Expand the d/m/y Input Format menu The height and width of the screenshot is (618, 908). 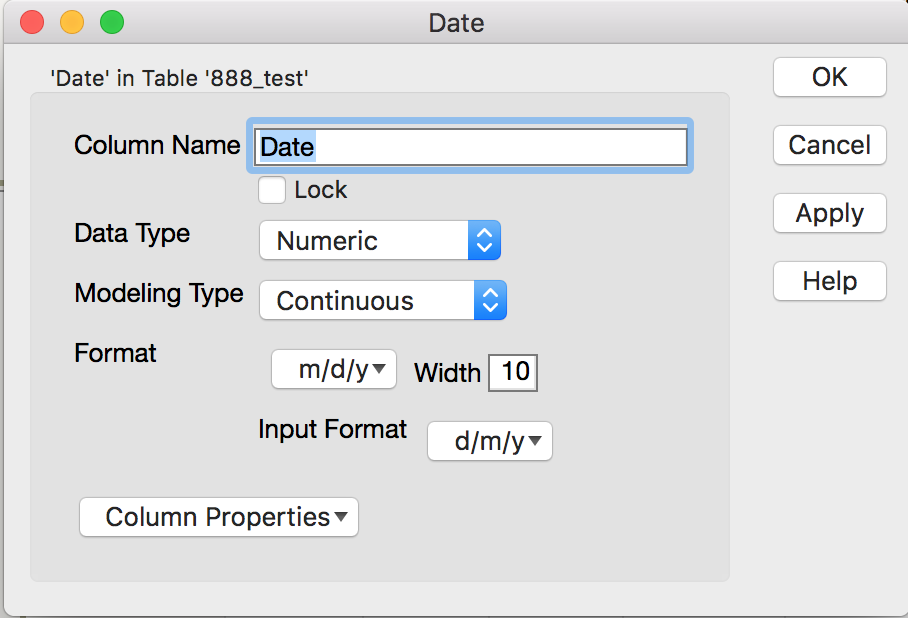click(490, 441)
